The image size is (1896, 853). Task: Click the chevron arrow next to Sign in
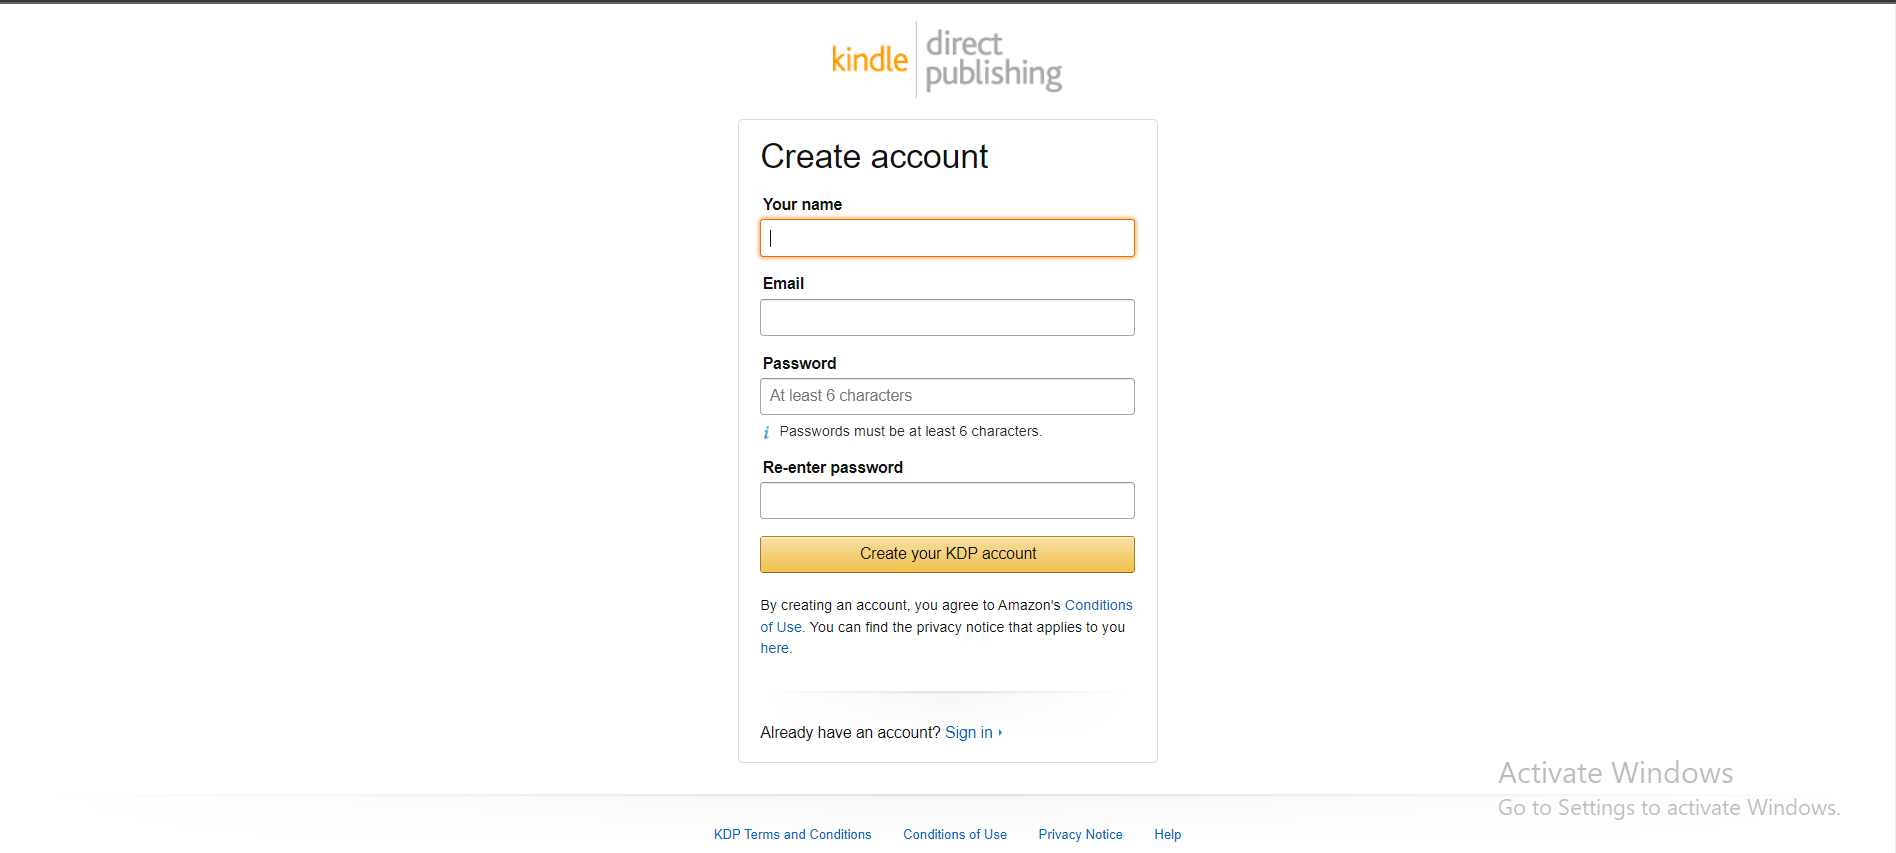(1001, 732)
